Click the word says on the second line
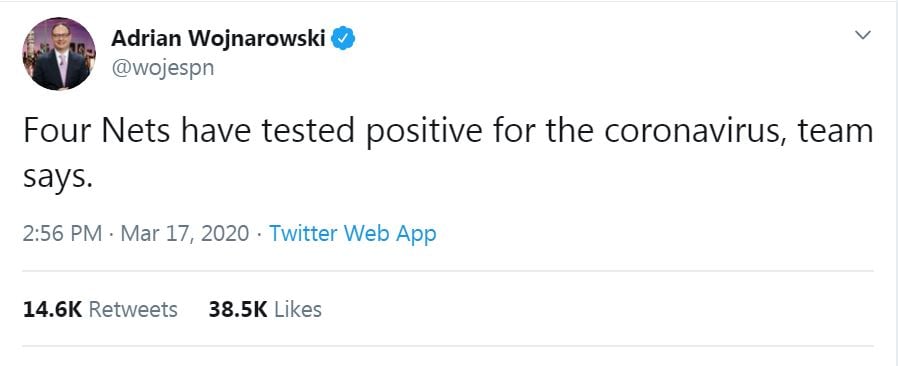 pyautogui.click(x=57, y=177)
